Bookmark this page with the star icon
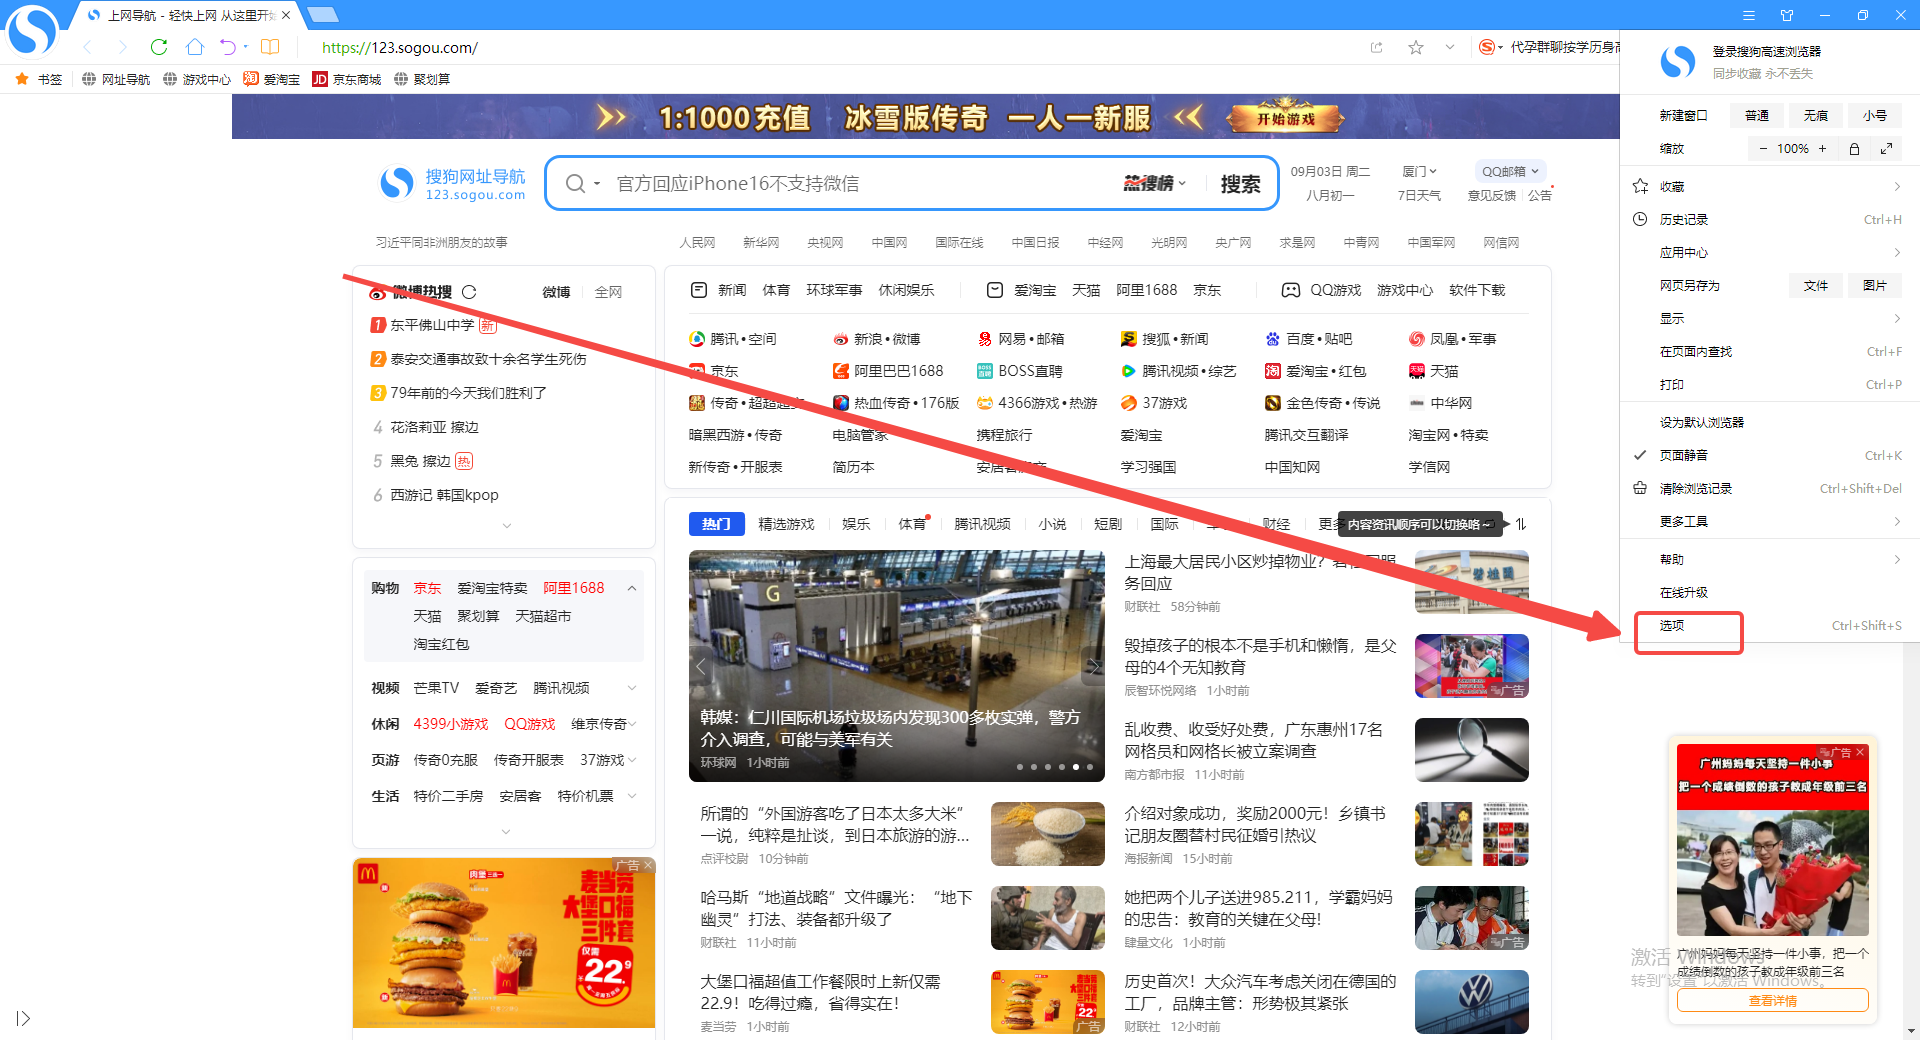This screenshot has height=1040, width=1920. 1416,47
